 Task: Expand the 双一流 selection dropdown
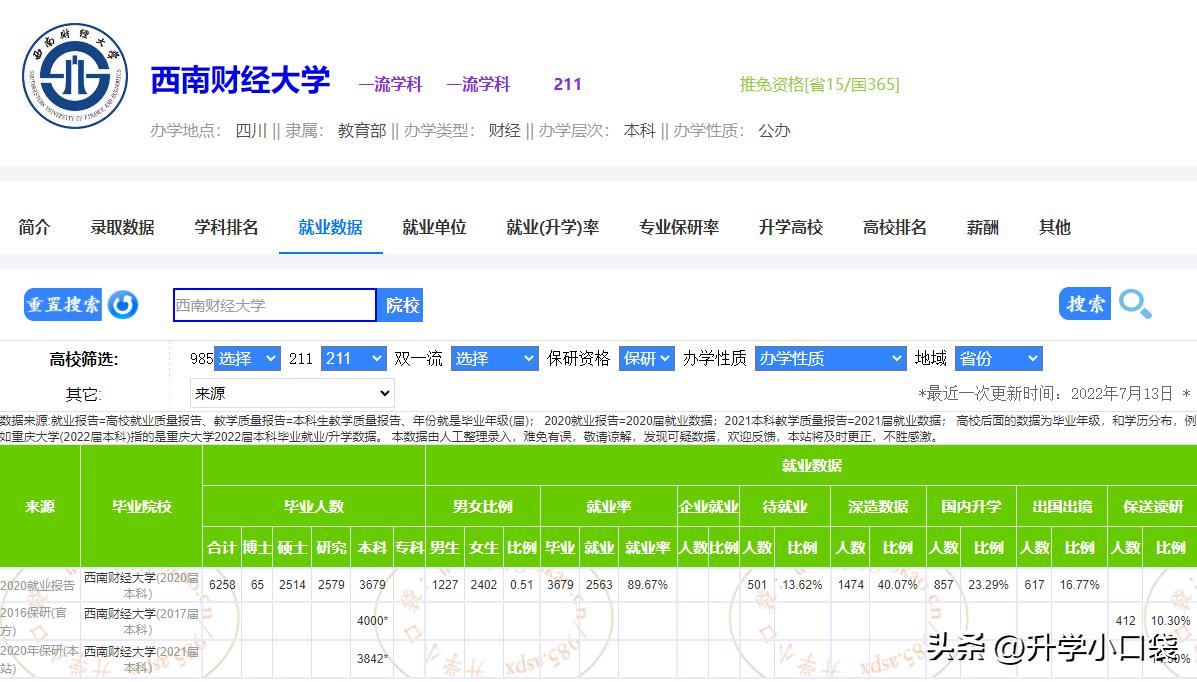point(494,357)
